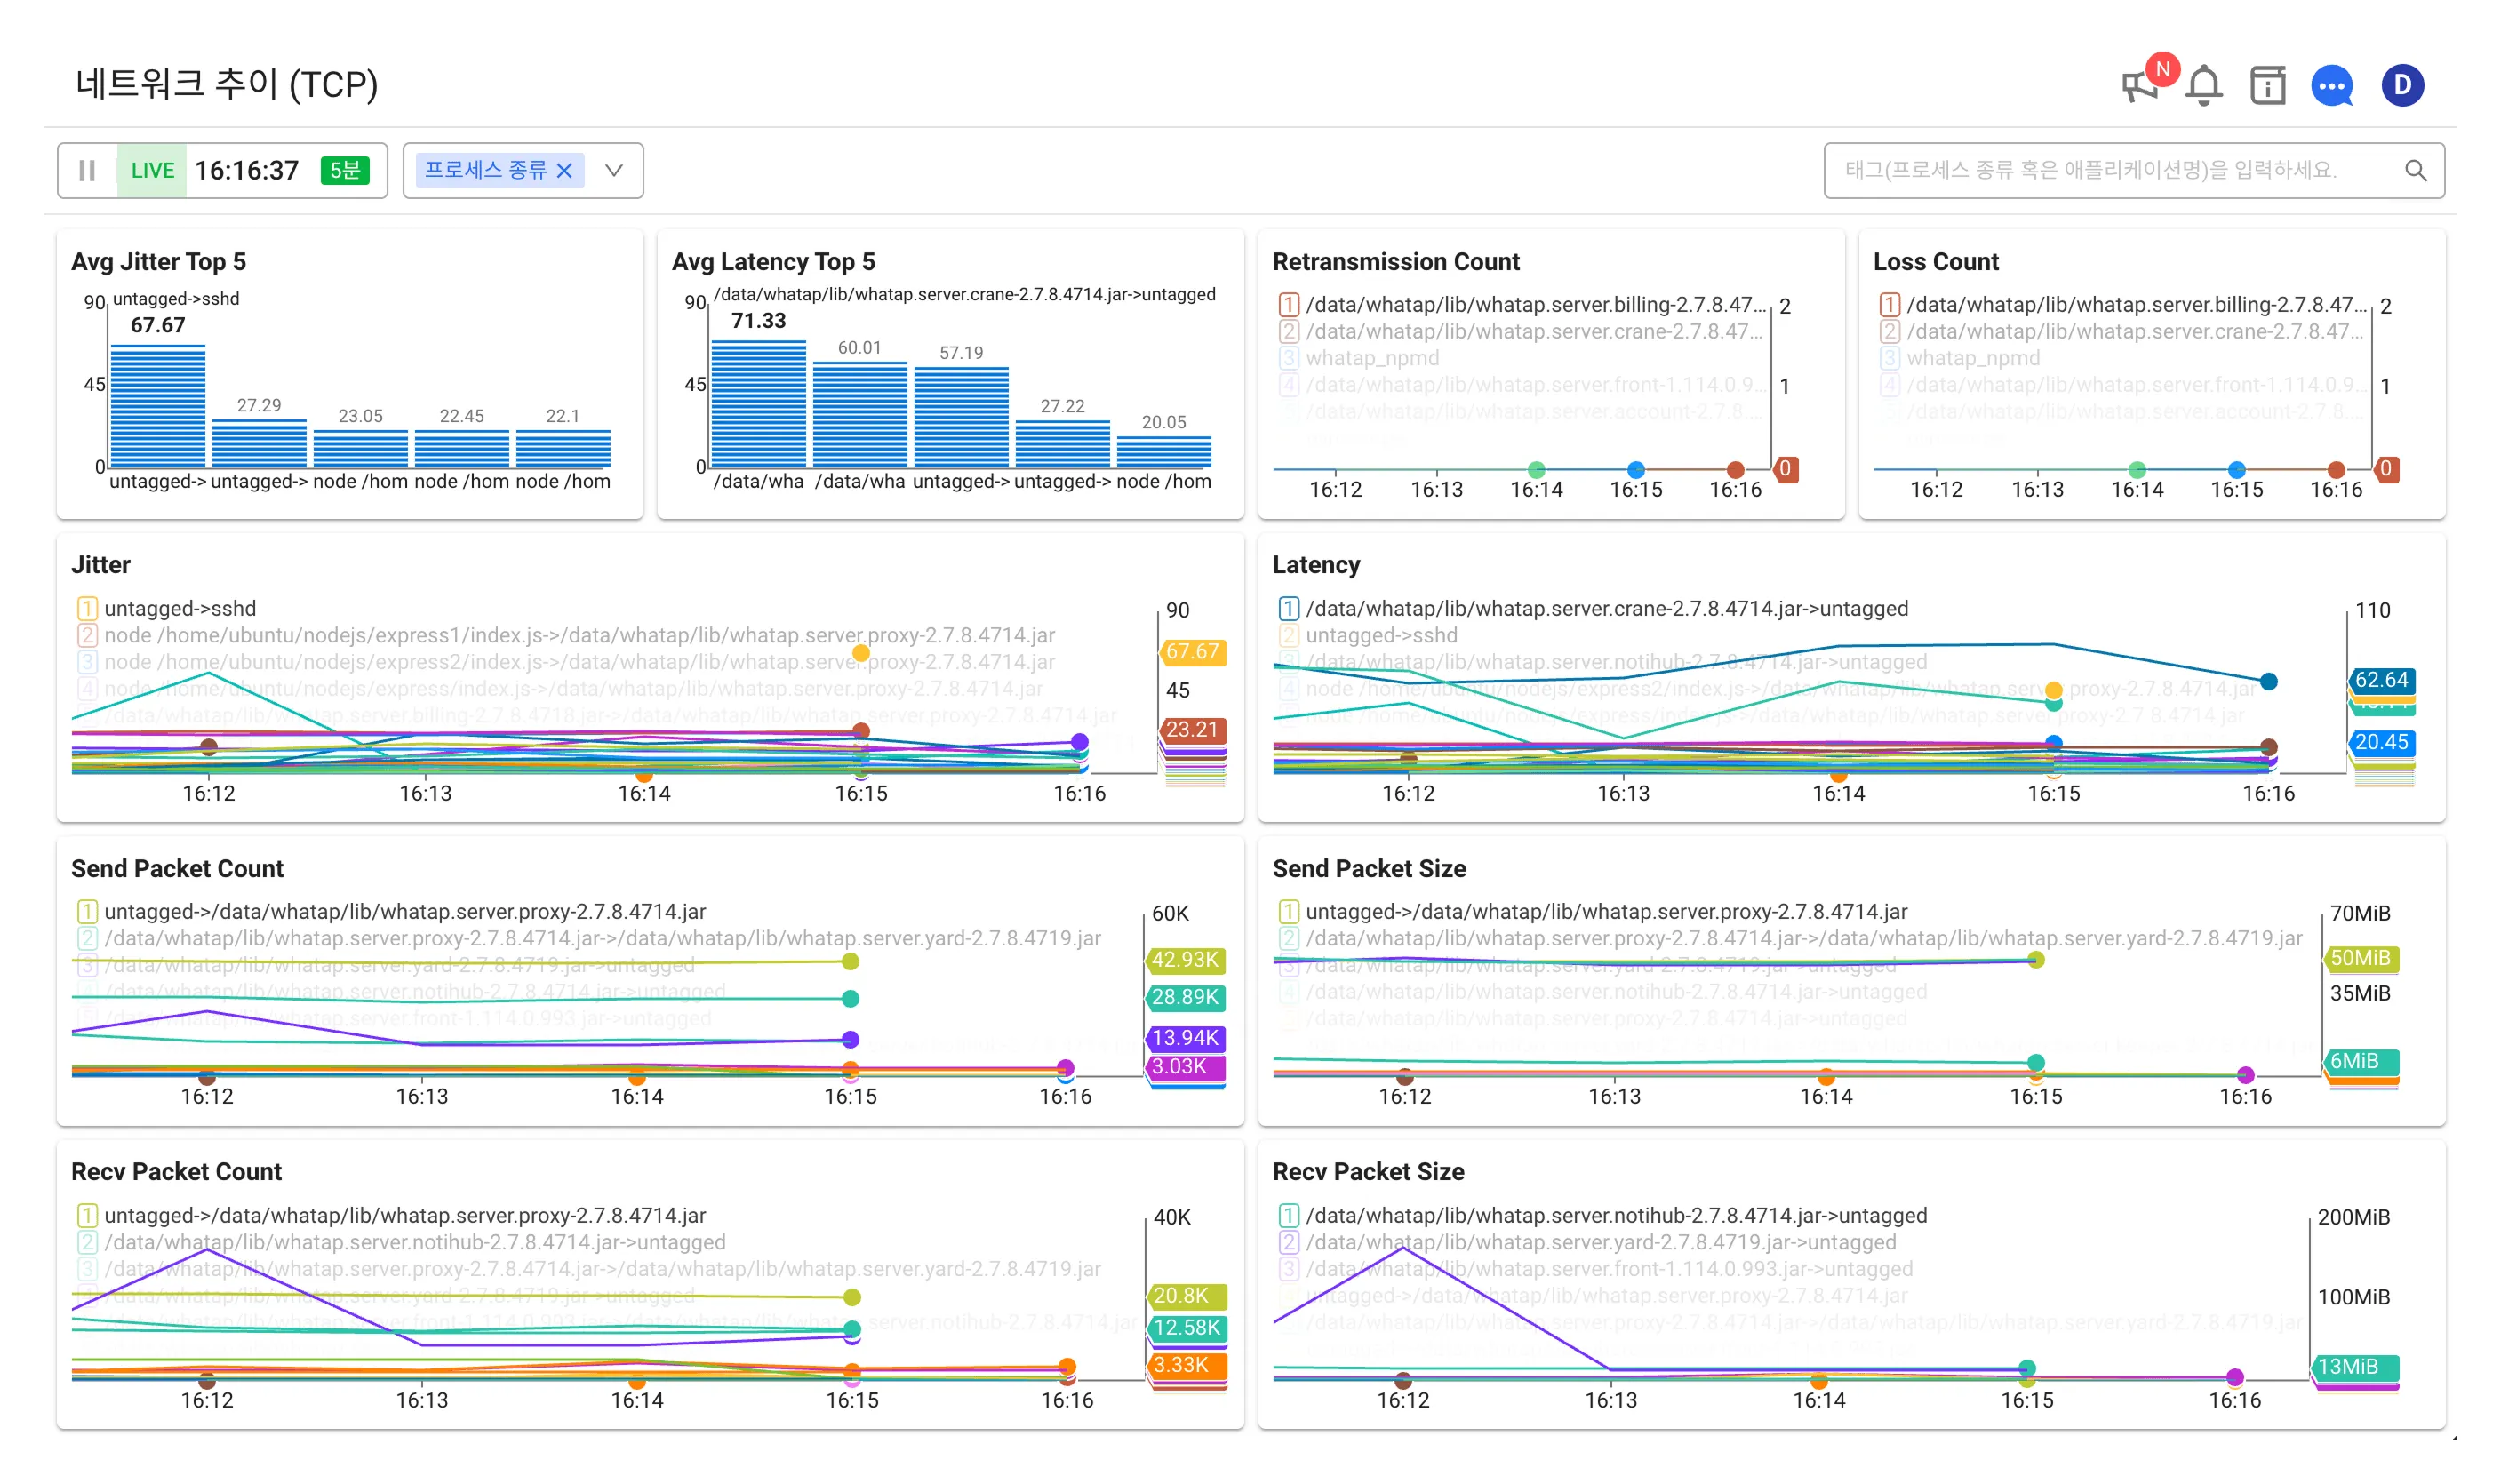Image resolution: width=2501 pixels, height=1484 pixels.
Task: Click the 42.93K value label swatch
Action: (1185, 960)
